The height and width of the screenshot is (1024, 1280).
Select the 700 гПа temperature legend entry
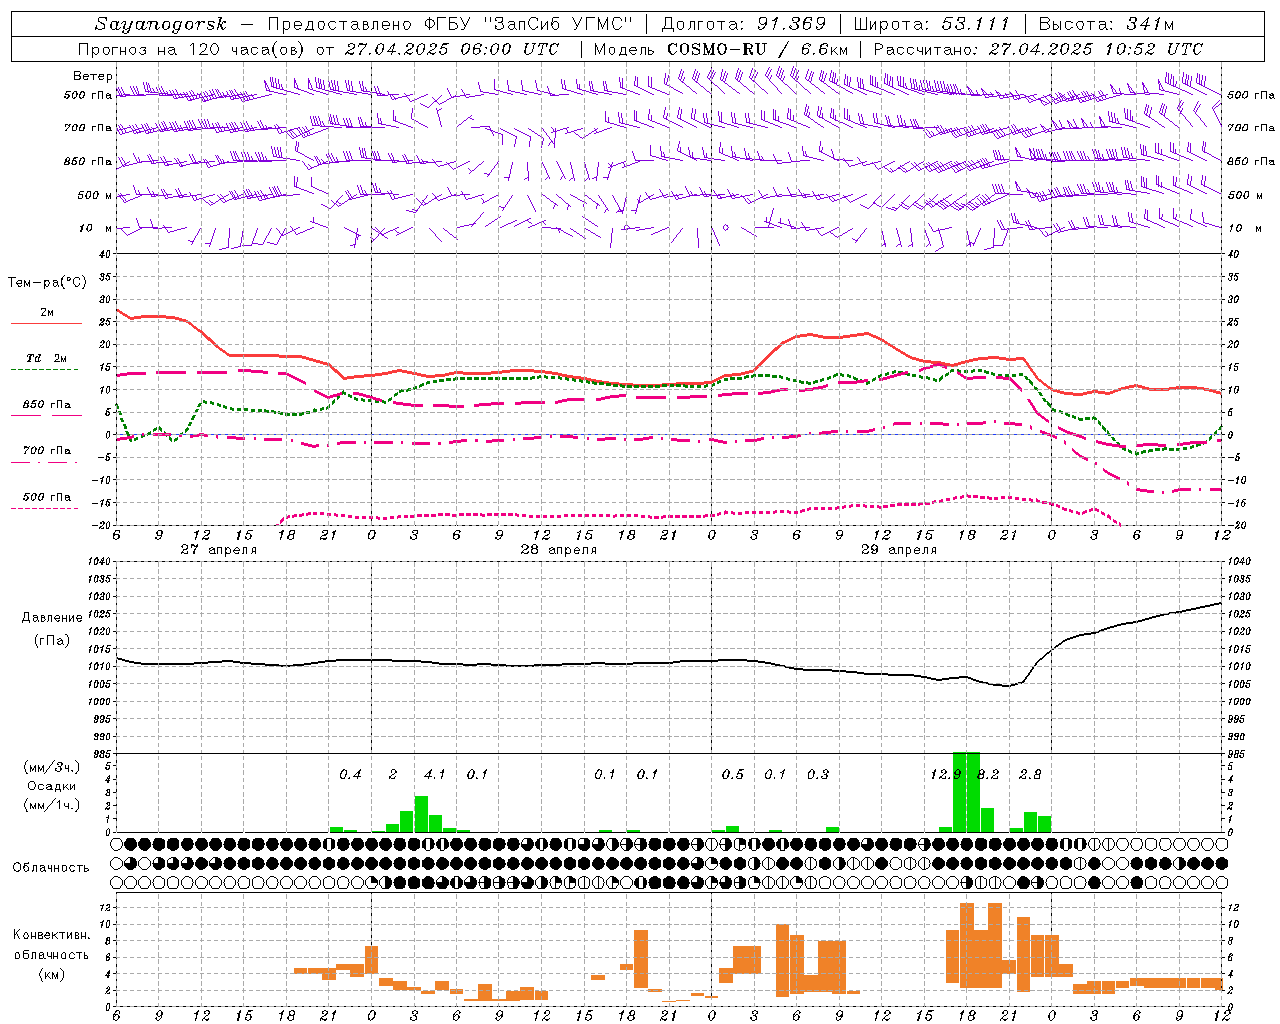point(47,451)
